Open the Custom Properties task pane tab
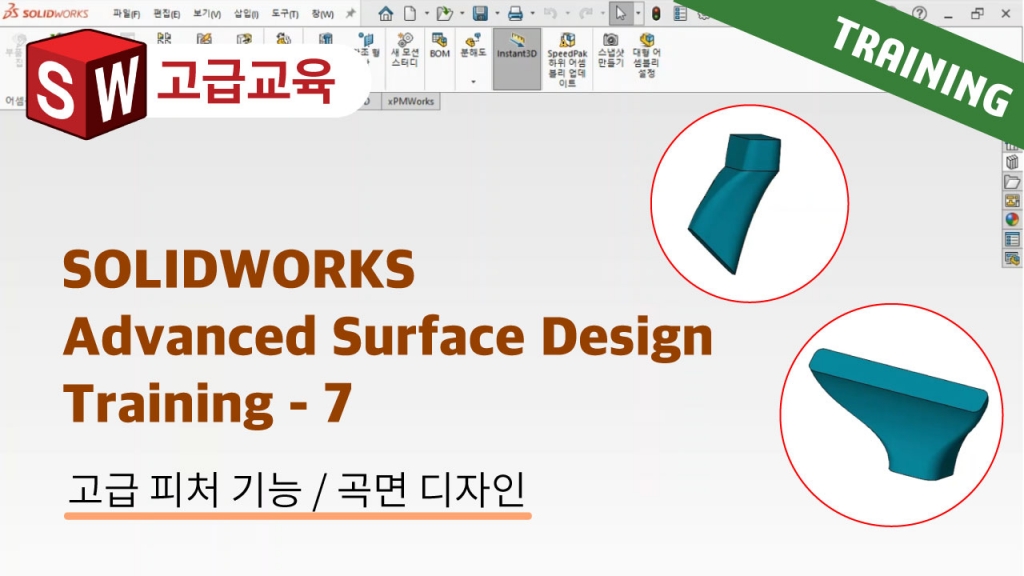 1012,239
